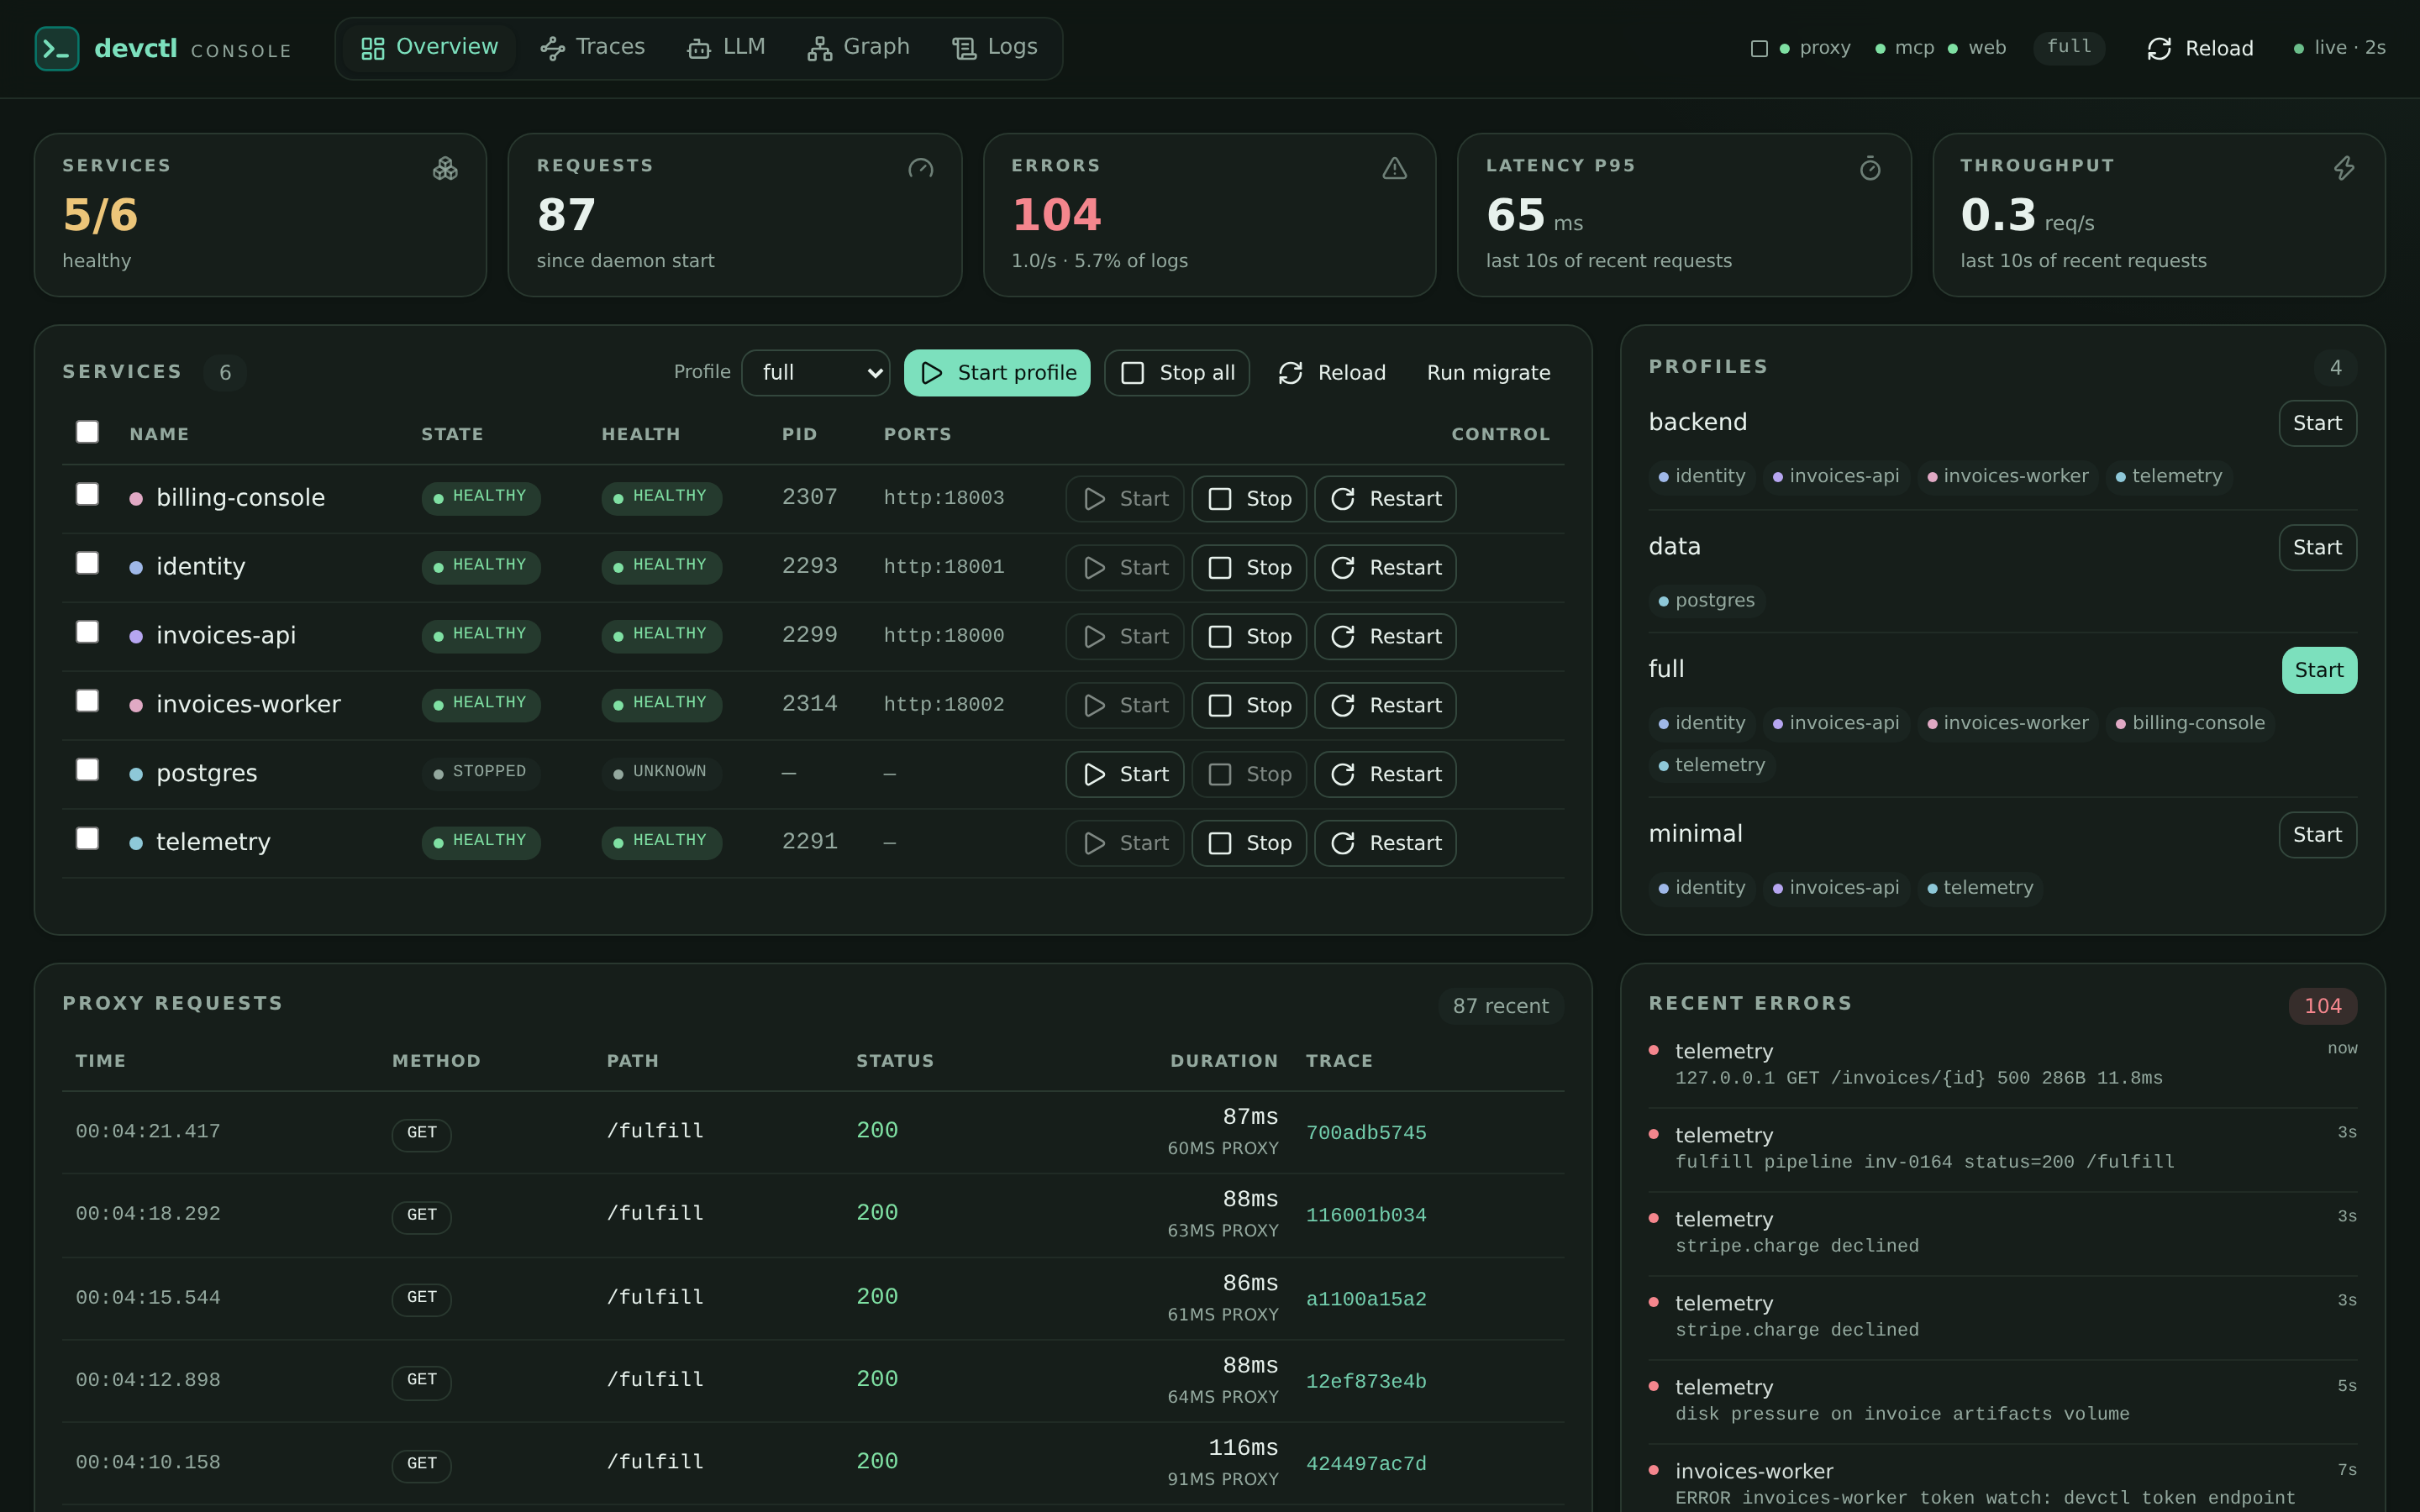Open the Profile dropdown showing full
This screenshot has width=2420, height=1512.
[x=816, y=373]
